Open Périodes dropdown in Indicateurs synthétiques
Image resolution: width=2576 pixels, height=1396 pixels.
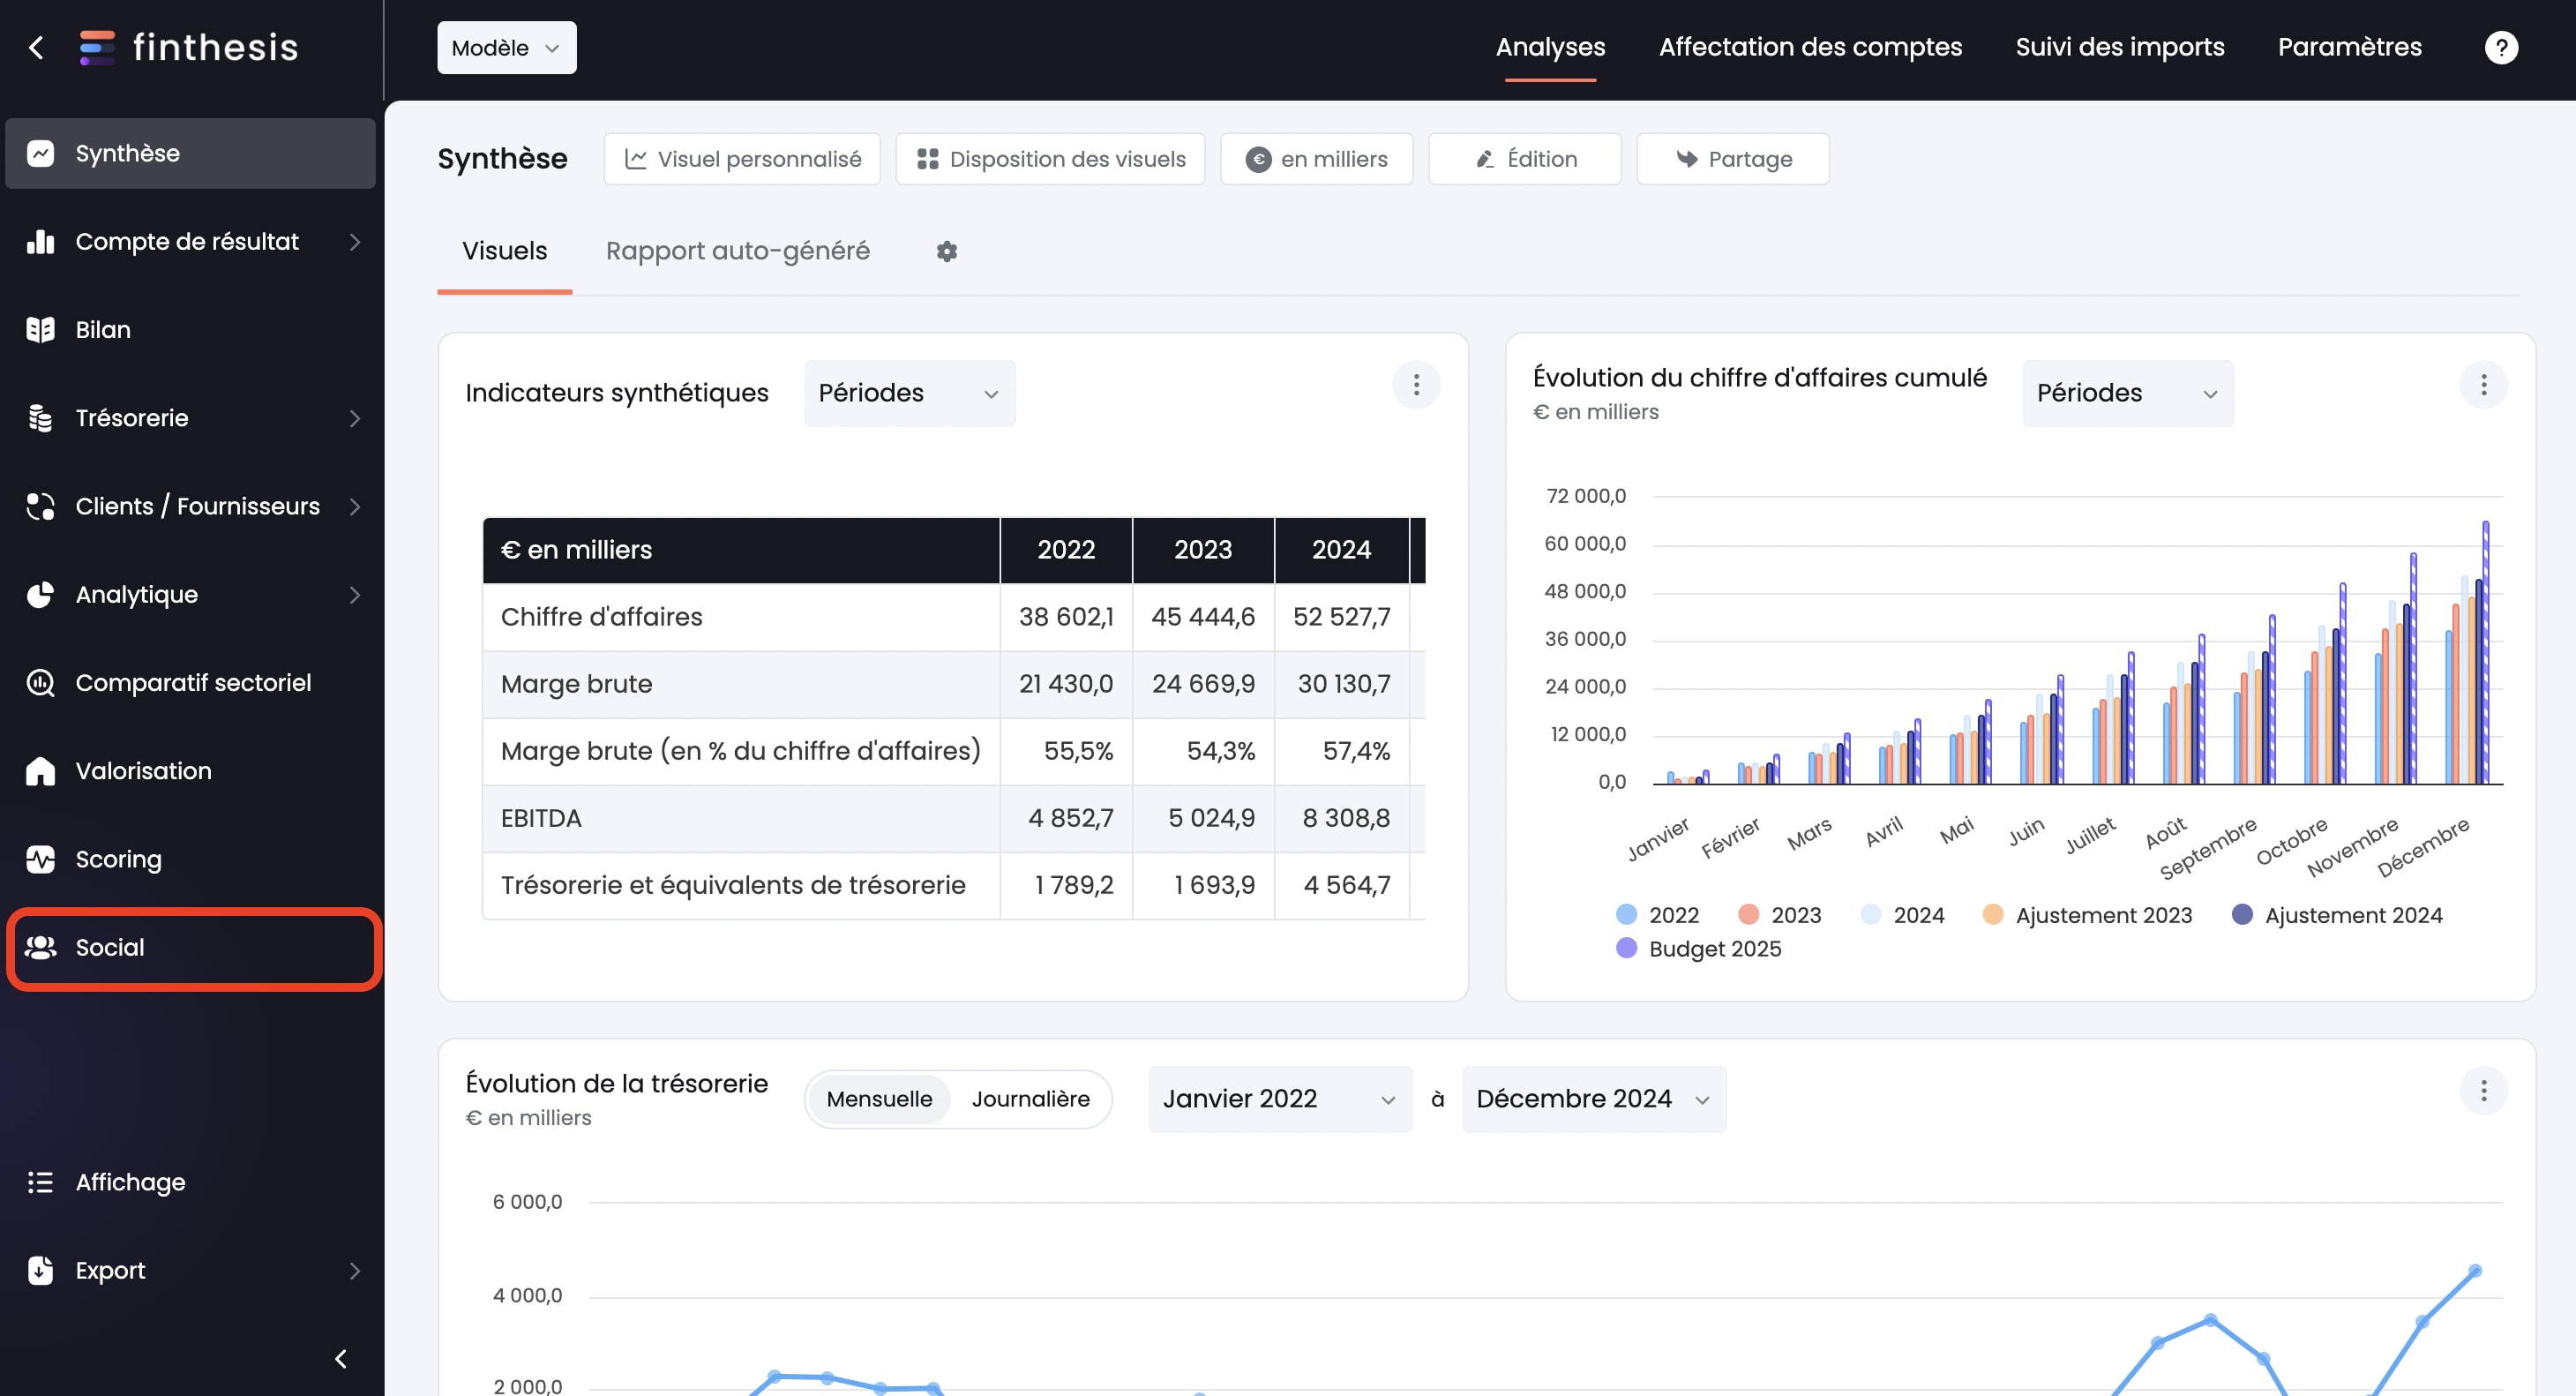click(x=909, y=393)
